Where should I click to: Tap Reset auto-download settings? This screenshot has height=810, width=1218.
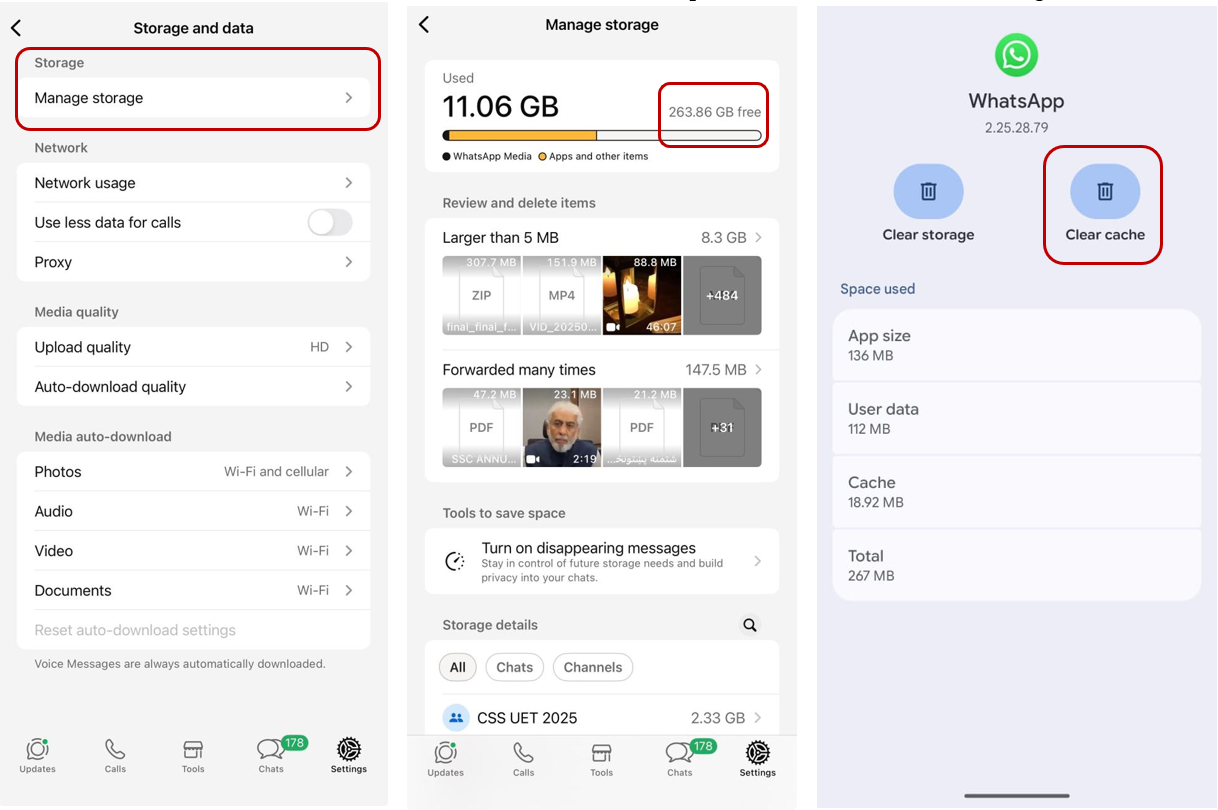(136, 629)
